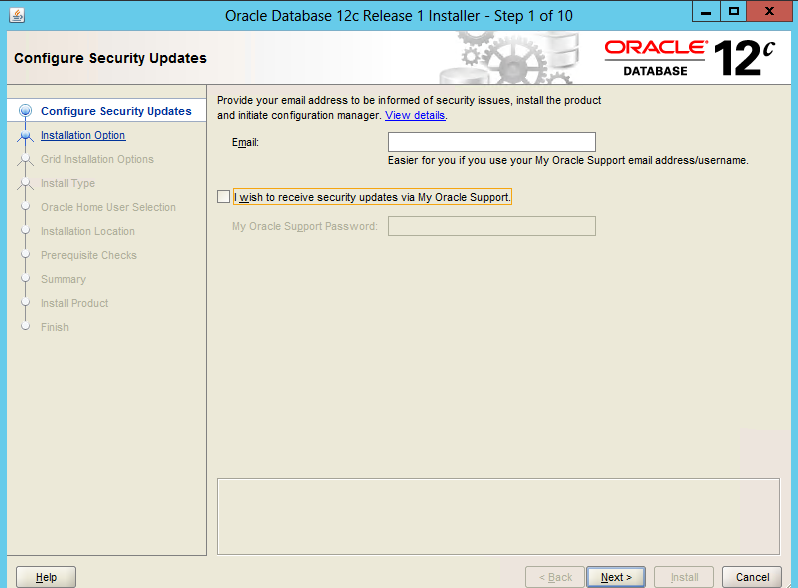Image resolution: width=798 pixels, height=588 pixels.
Task: Click the greyed-out Back button
Action: point(555,577)
